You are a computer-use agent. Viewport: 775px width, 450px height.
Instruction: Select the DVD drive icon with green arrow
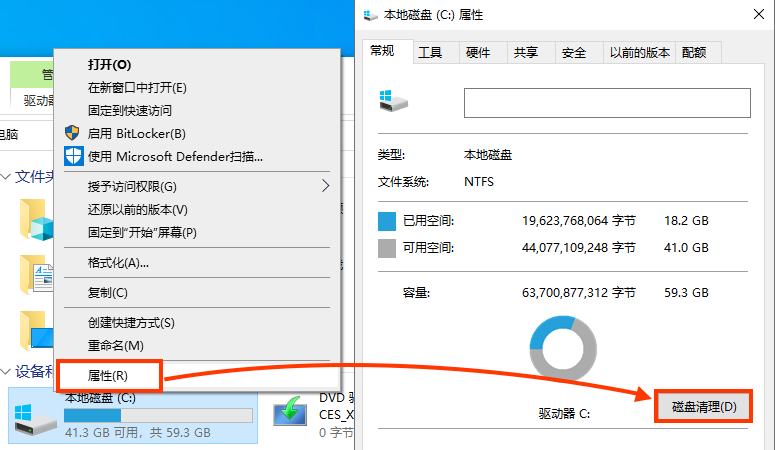click(x=290, y=410)
